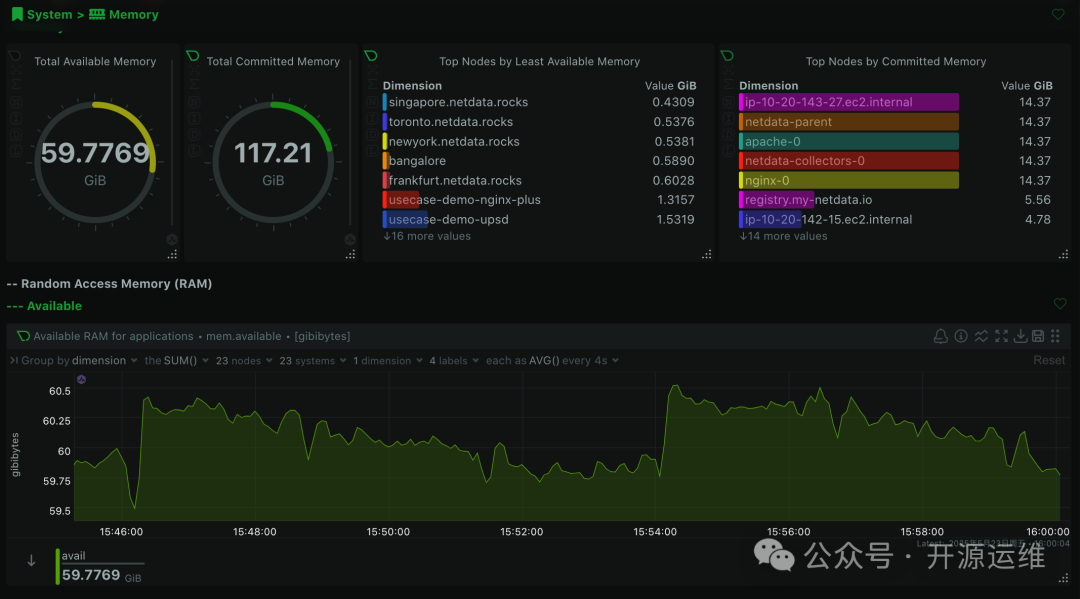Click Netdata logo beside Available RAM chart title

pyautogui.click(x=23, y=336)
